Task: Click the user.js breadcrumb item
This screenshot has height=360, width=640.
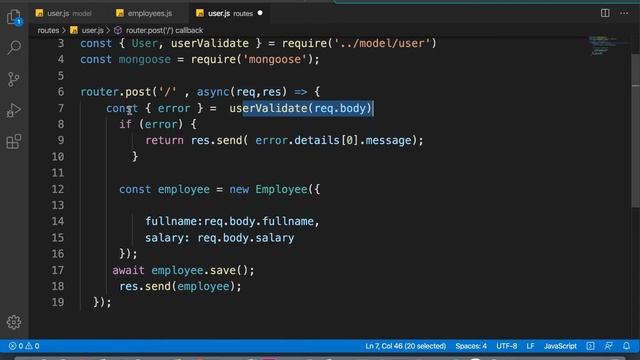Action: coord(87,30)
